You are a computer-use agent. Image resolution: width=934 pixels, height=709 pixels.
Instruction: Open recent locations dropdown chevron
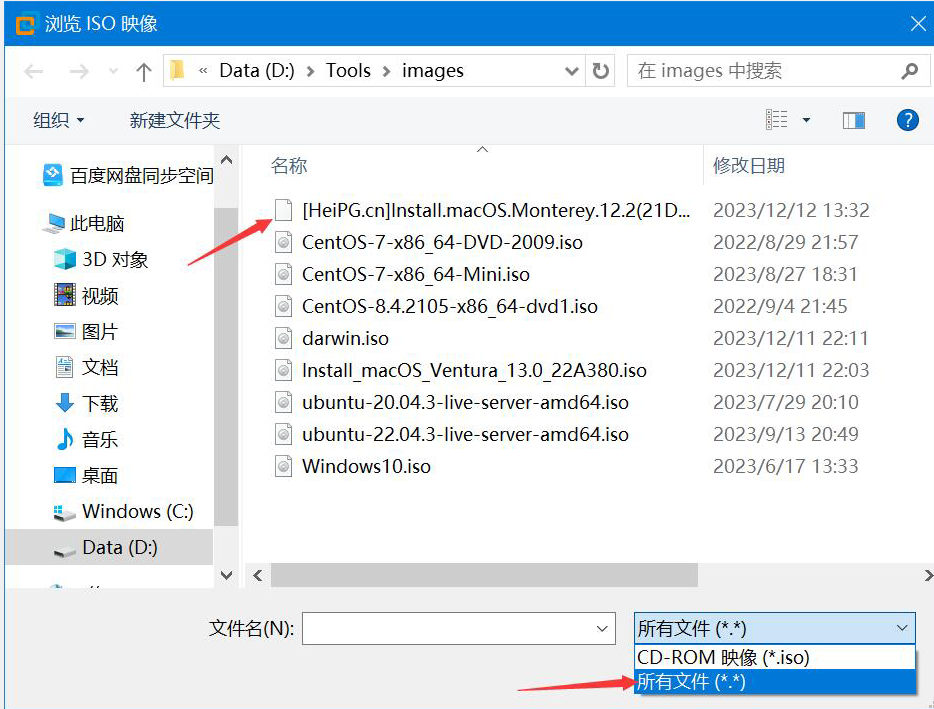pos(113,71)
